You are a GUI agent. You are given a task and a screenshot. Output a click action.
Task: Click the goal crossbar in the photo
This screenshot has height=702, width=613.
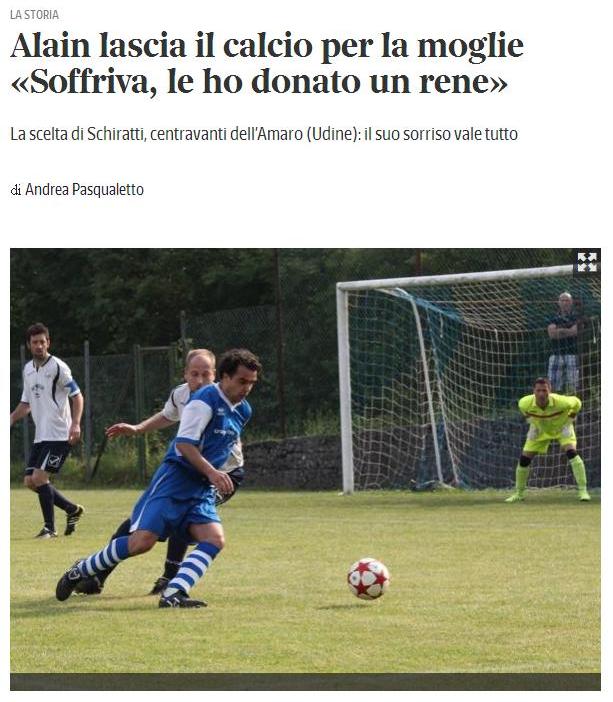tap(456, 277)
